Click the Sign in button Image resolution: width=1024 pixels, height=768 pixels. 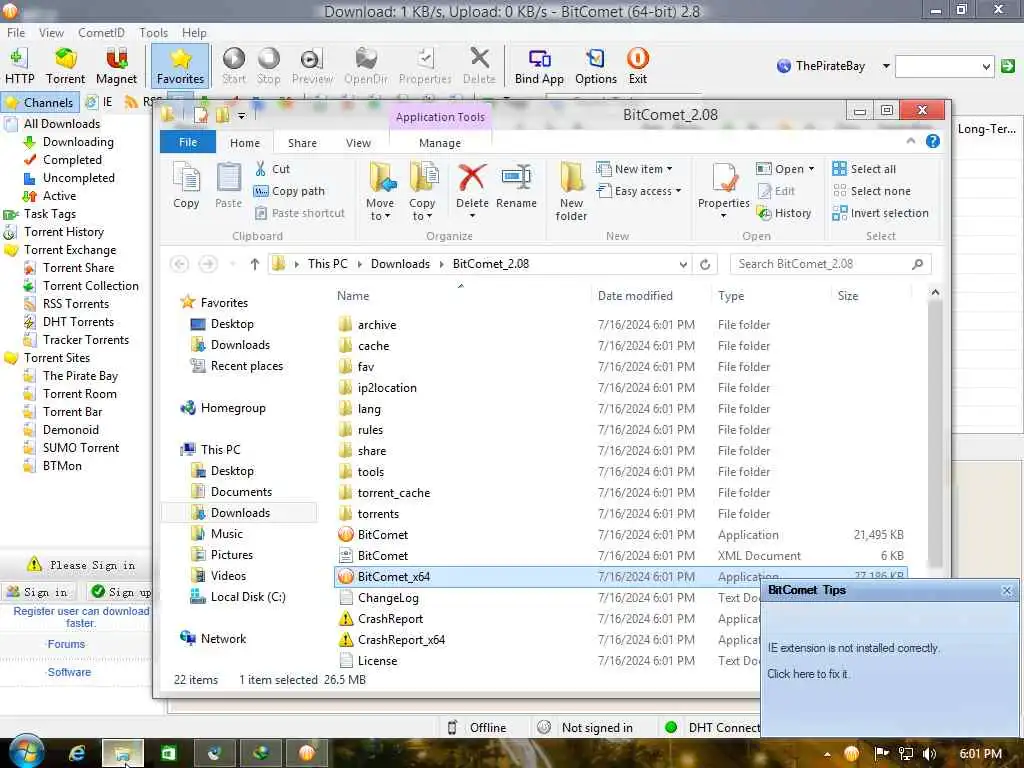pos(37,592)
